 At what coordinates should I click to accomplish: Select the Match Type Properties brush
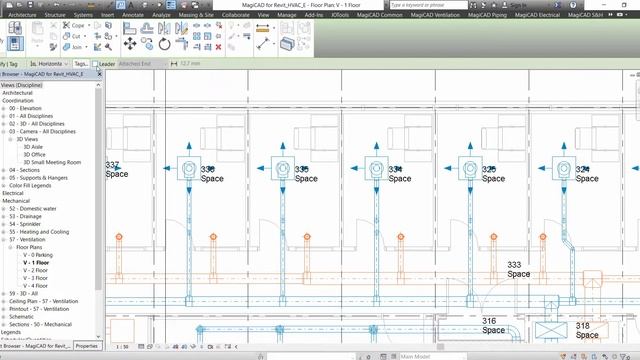pos(53,47)
